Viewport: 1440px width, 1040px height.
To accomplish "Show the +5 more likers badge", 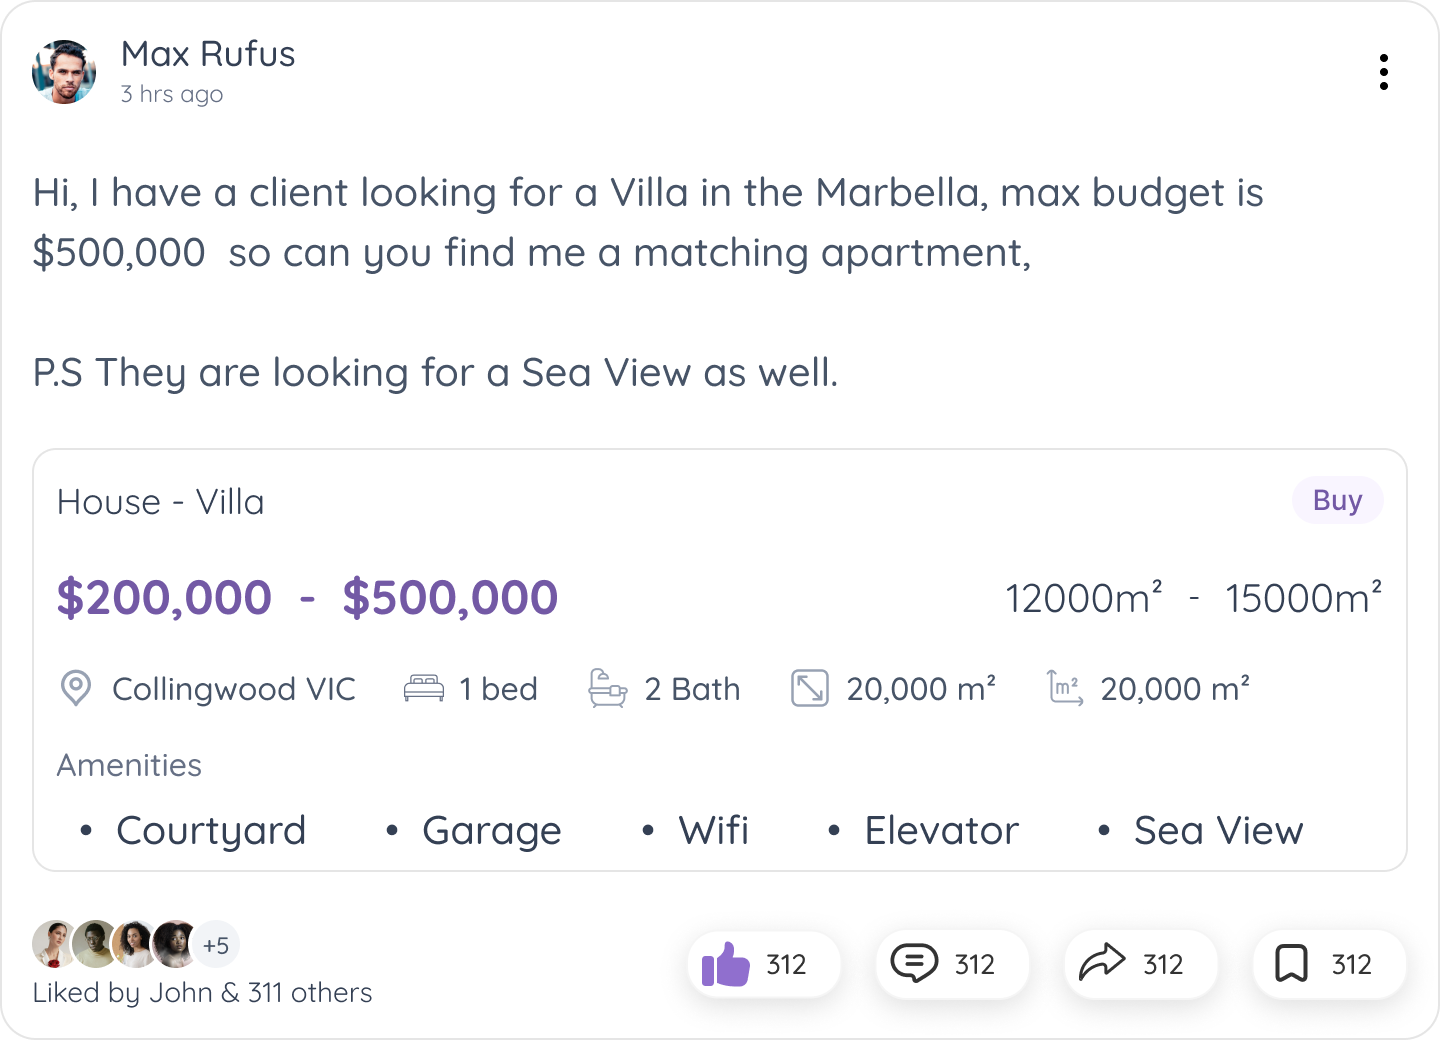I will point(216,945).
